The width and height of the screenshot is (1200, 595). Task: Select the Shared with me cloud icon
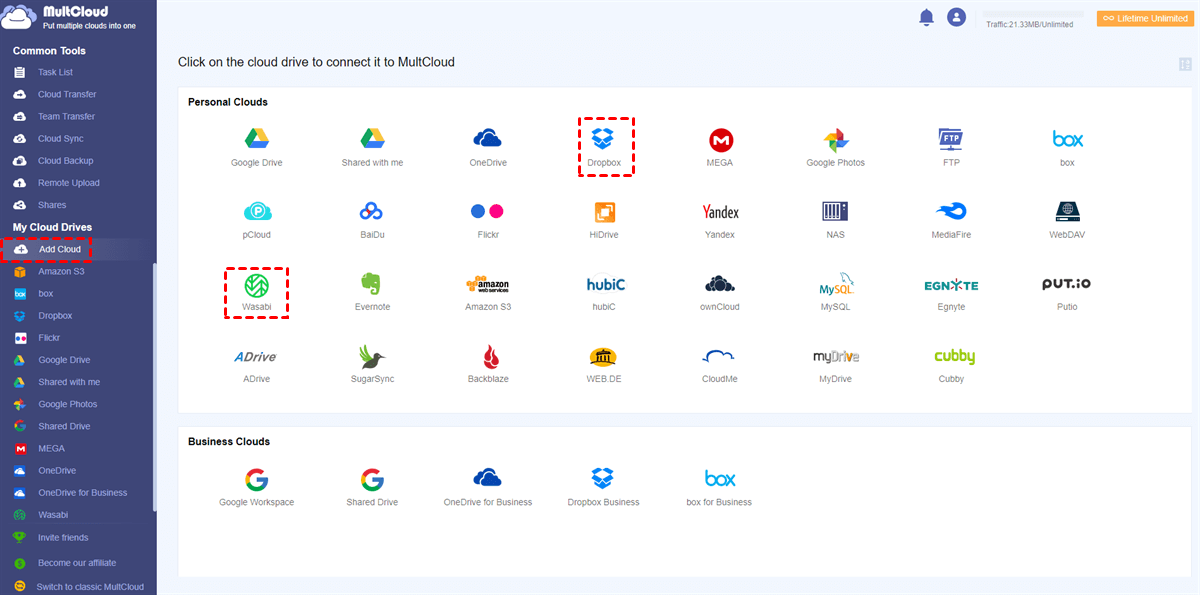[x=372, y=146]
